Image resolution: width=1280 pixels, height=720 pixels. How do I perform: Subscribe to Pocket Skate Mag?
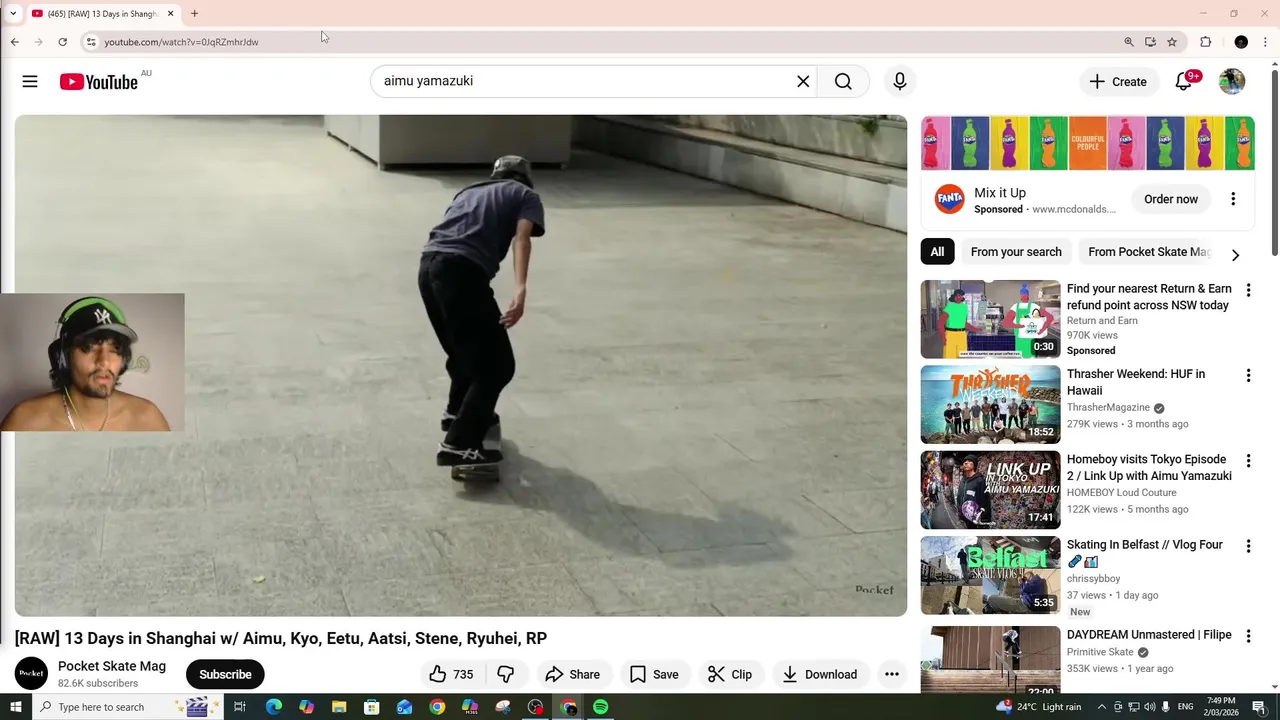pos(225,674)
